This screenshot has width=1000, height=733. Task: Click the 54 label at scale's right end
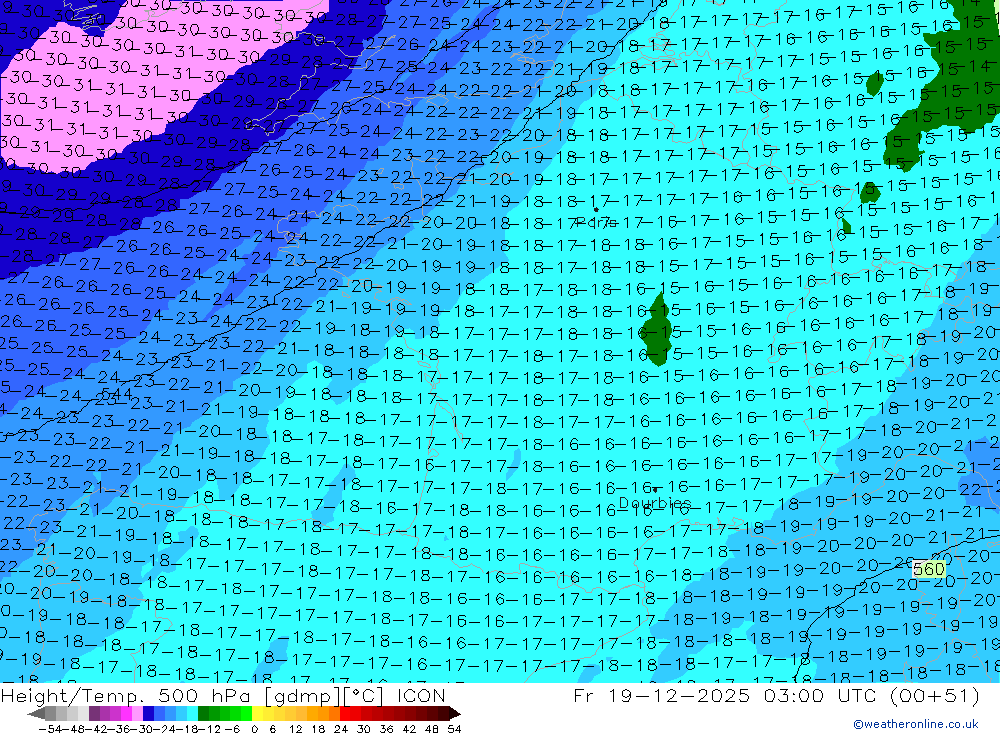point(454,729)
